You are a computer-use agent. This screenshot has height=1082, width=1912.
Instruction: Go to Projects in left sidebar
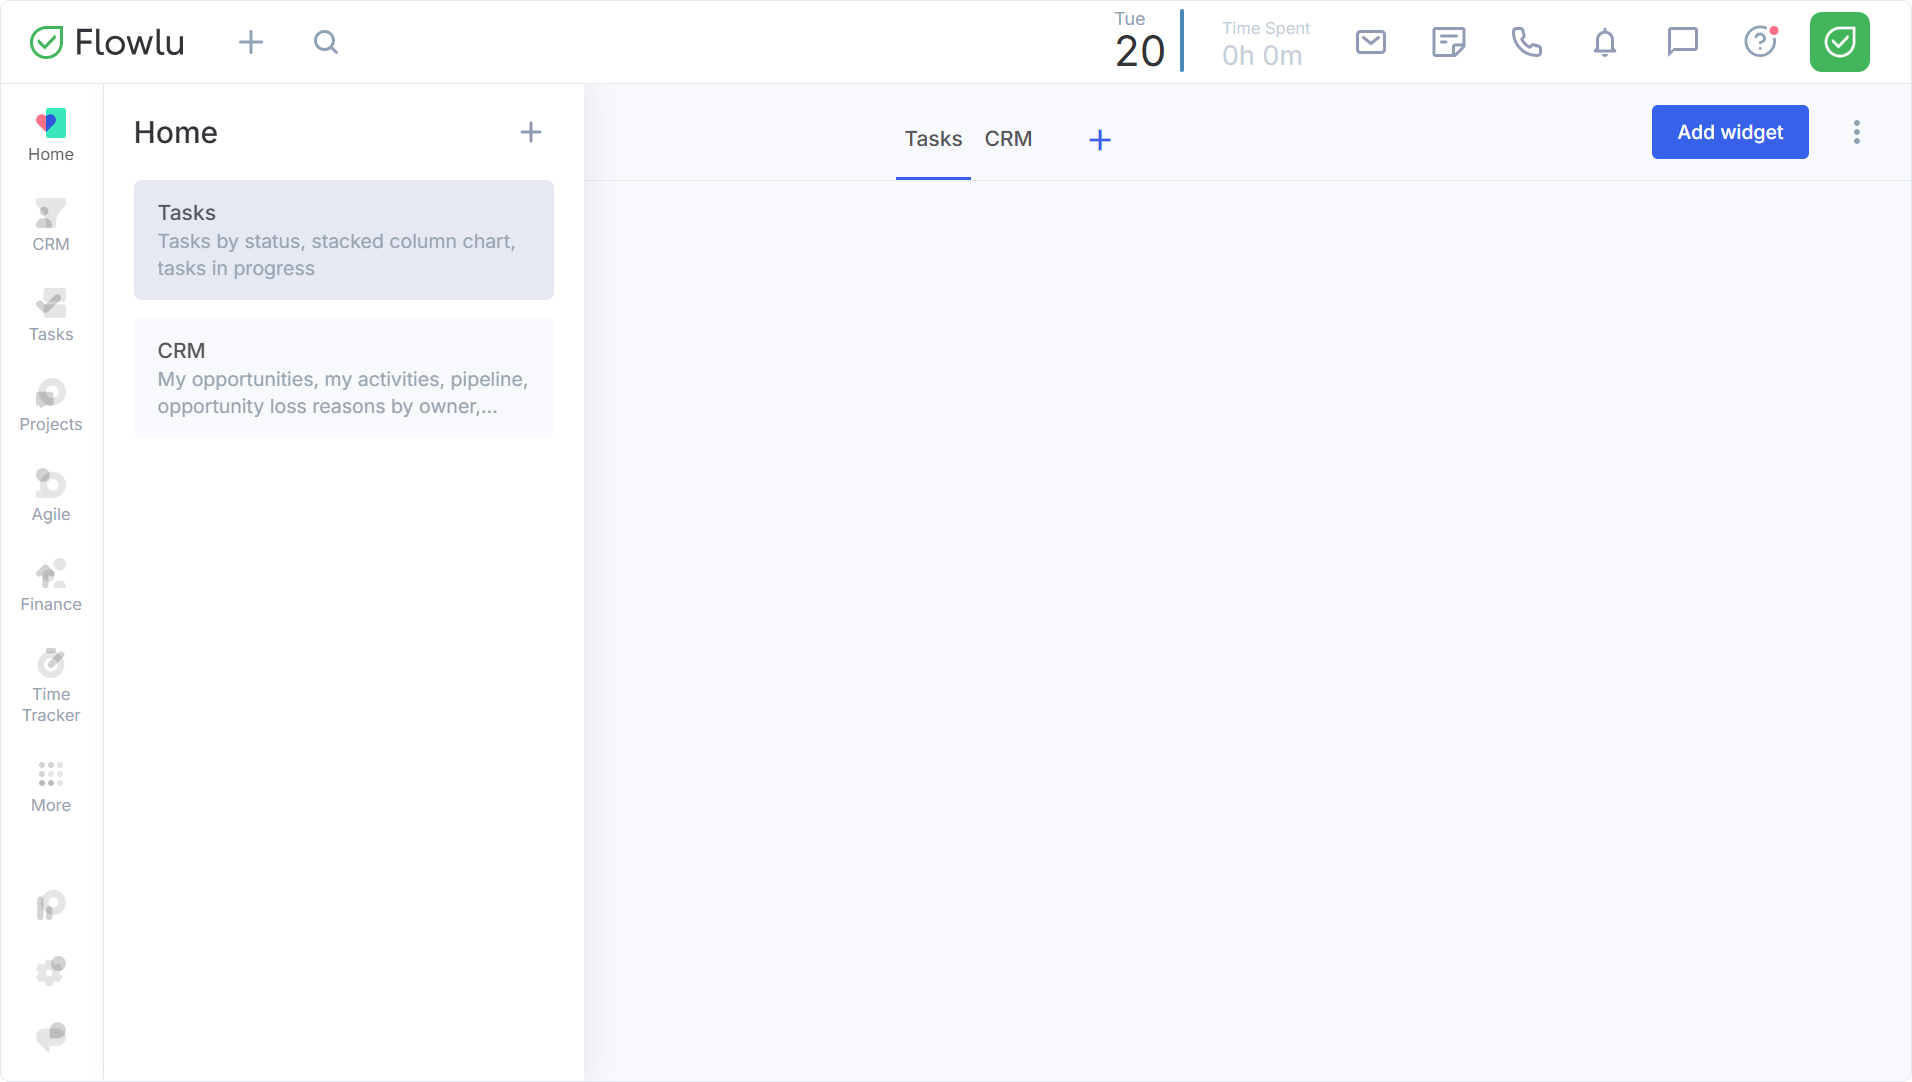pos(51,405)
